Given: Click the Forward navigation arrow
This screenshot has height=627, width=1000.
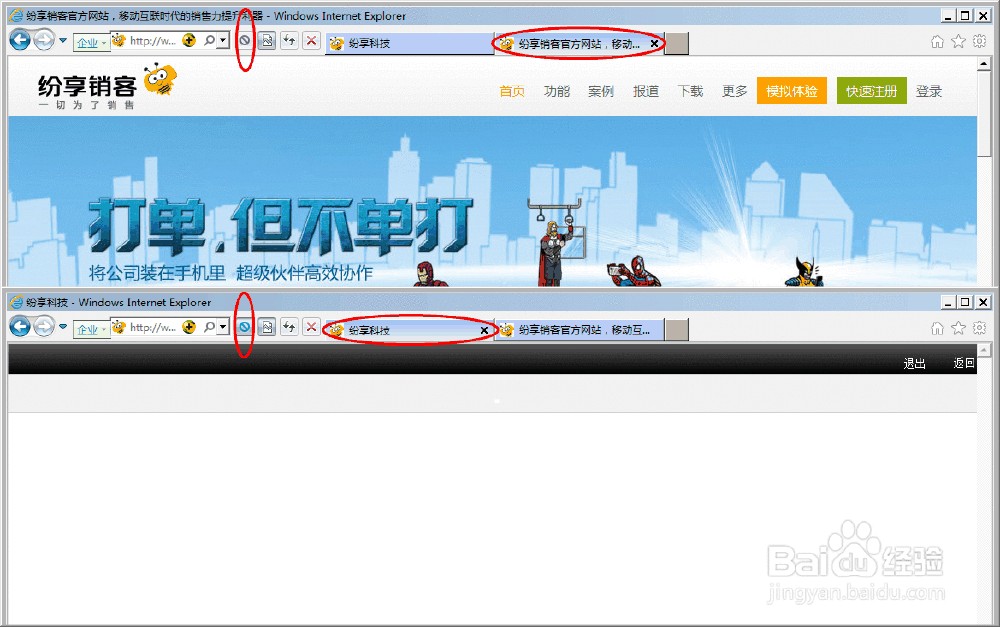Looking at the screenshot, I should 43,40.
